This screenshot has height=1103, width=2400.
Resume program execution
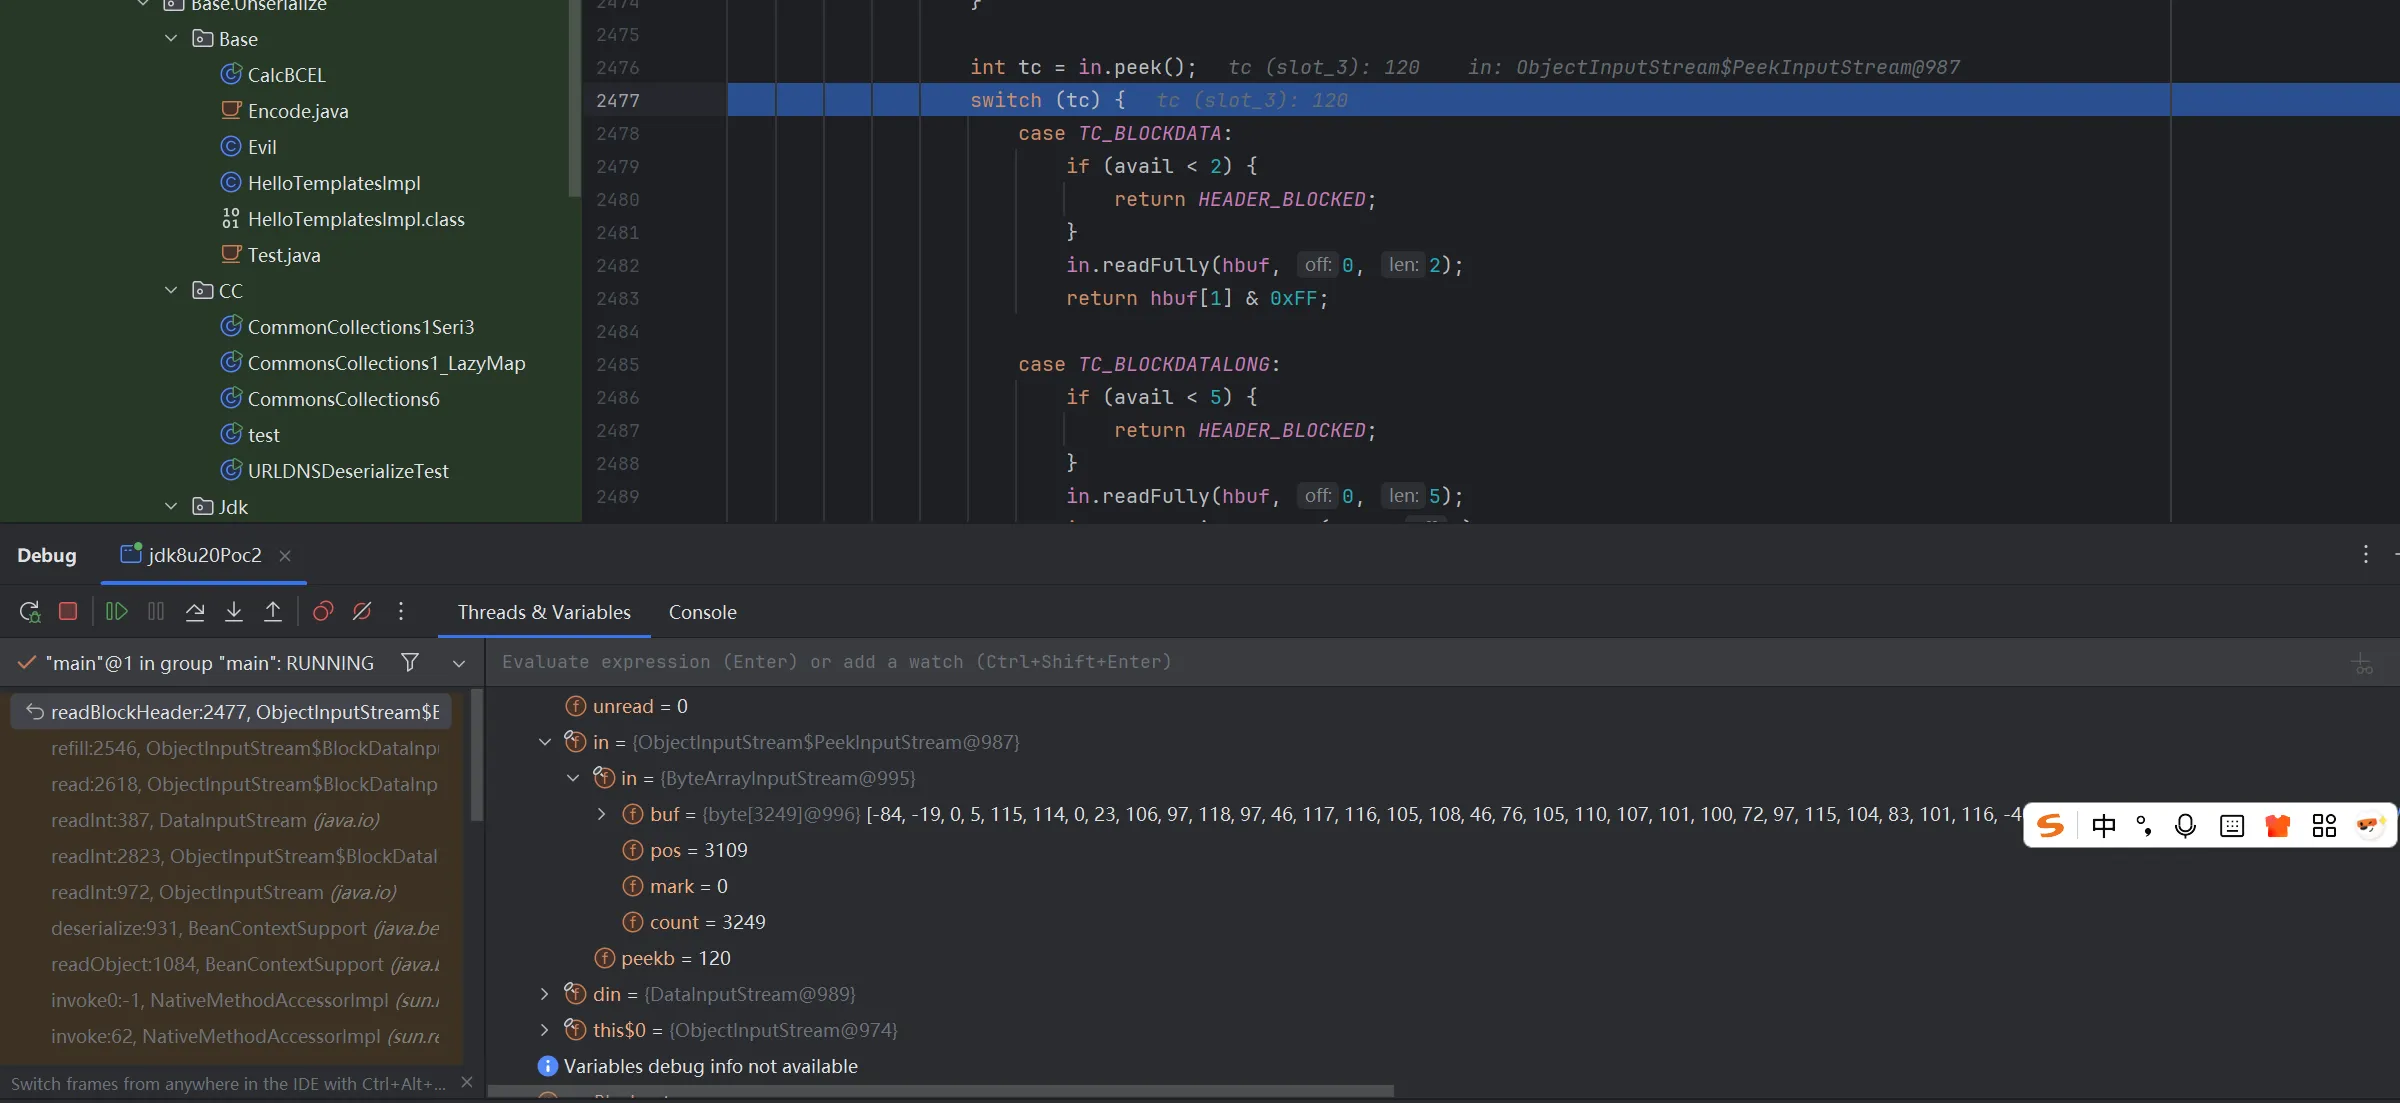(x=116, y=611)
